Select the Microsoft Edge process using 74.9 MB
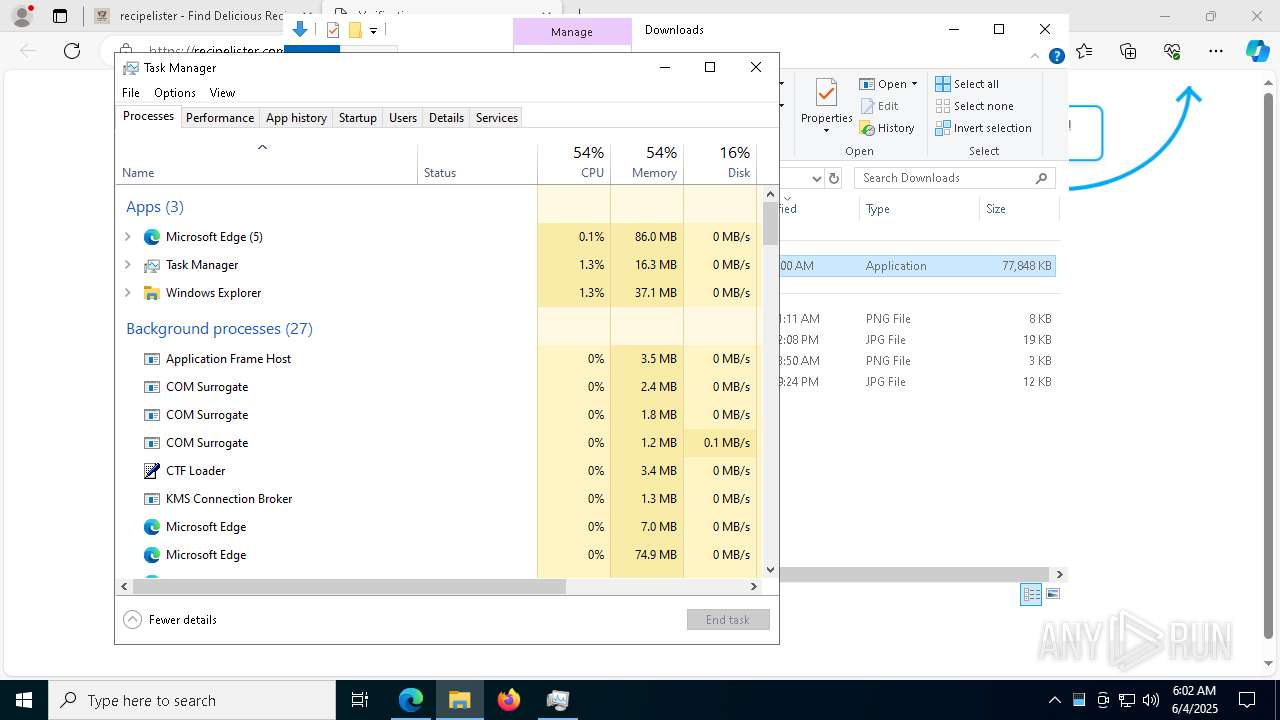The image size is (1280, 720). click(x=437, y=555)
